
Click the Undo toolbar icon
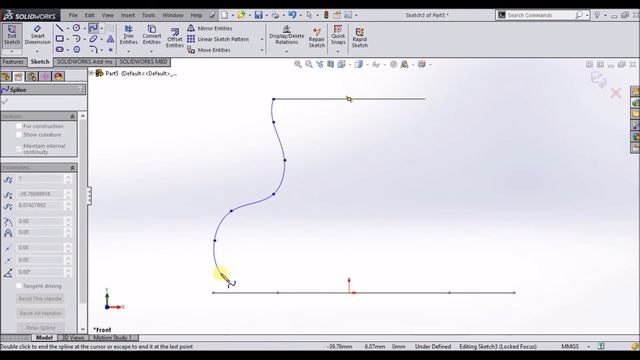click(292, 15)
